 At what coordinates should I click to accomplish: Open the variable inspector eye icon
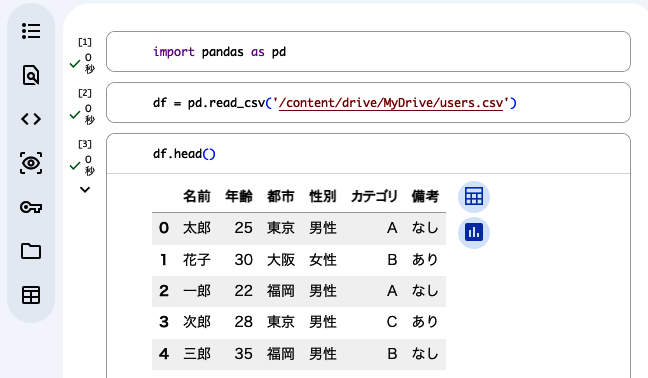(31, 163)
